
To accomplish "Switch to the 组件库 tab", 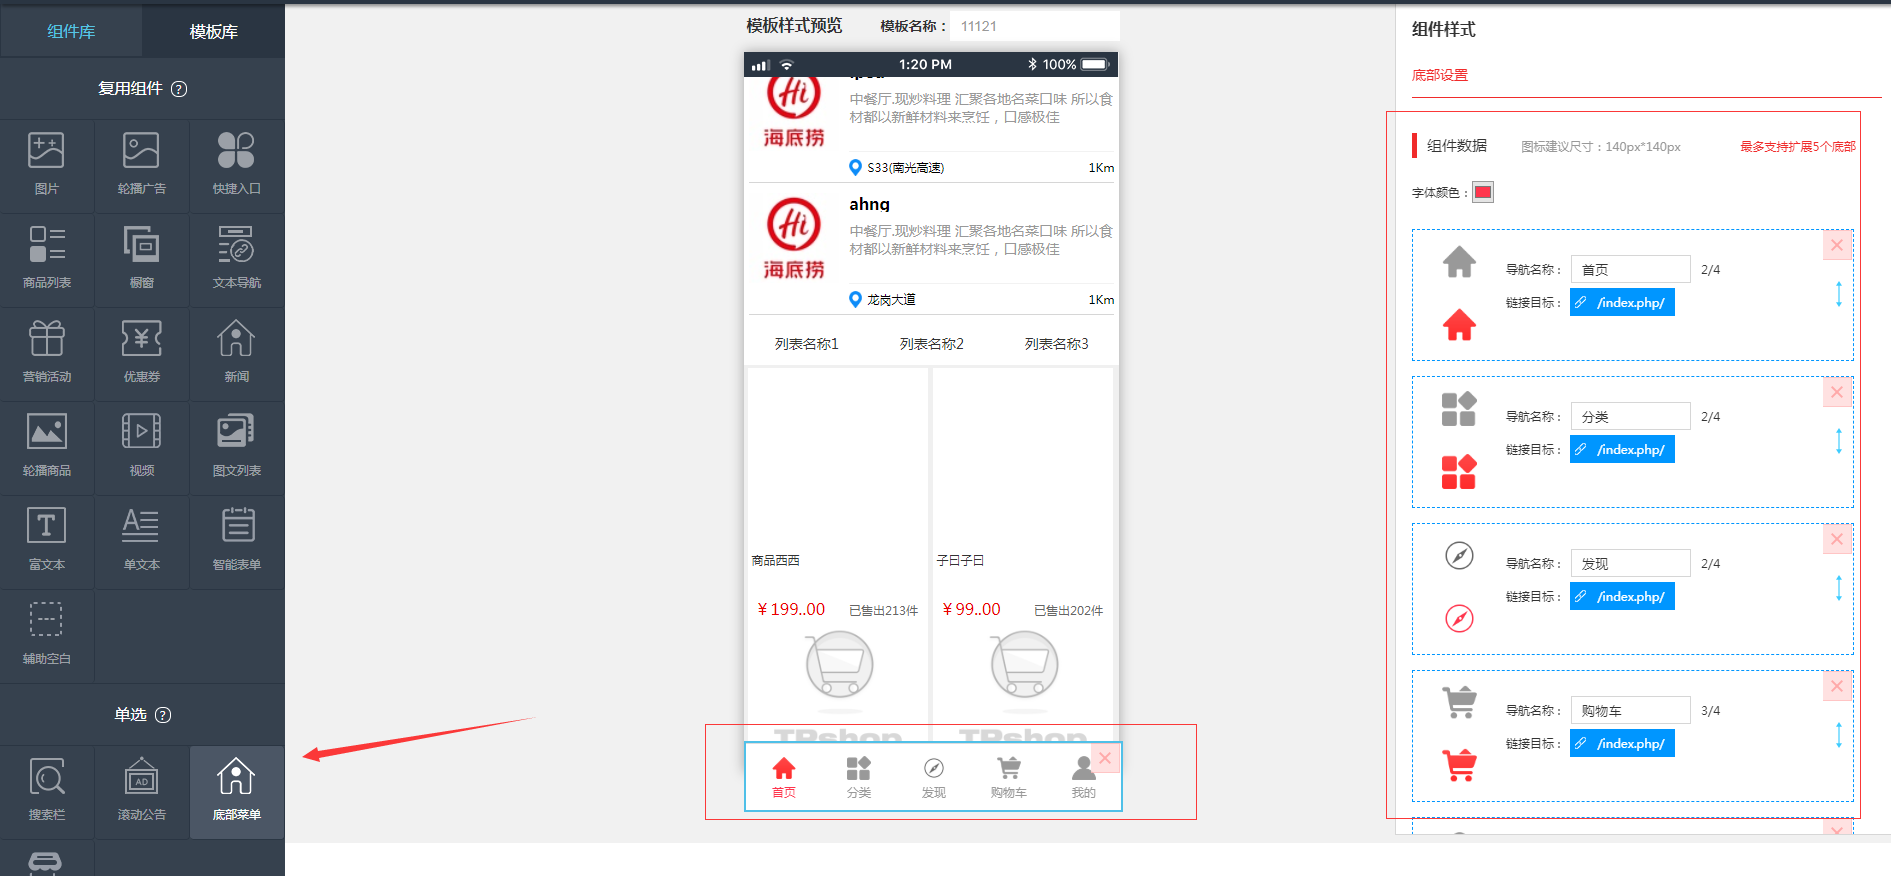I will pos(71,32).
